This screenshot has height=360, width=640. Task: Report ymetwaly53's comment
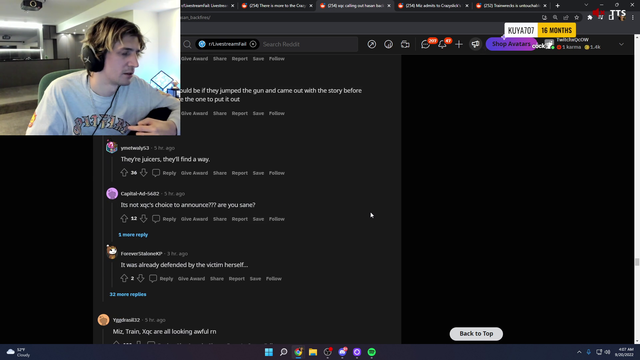[240, 173]
